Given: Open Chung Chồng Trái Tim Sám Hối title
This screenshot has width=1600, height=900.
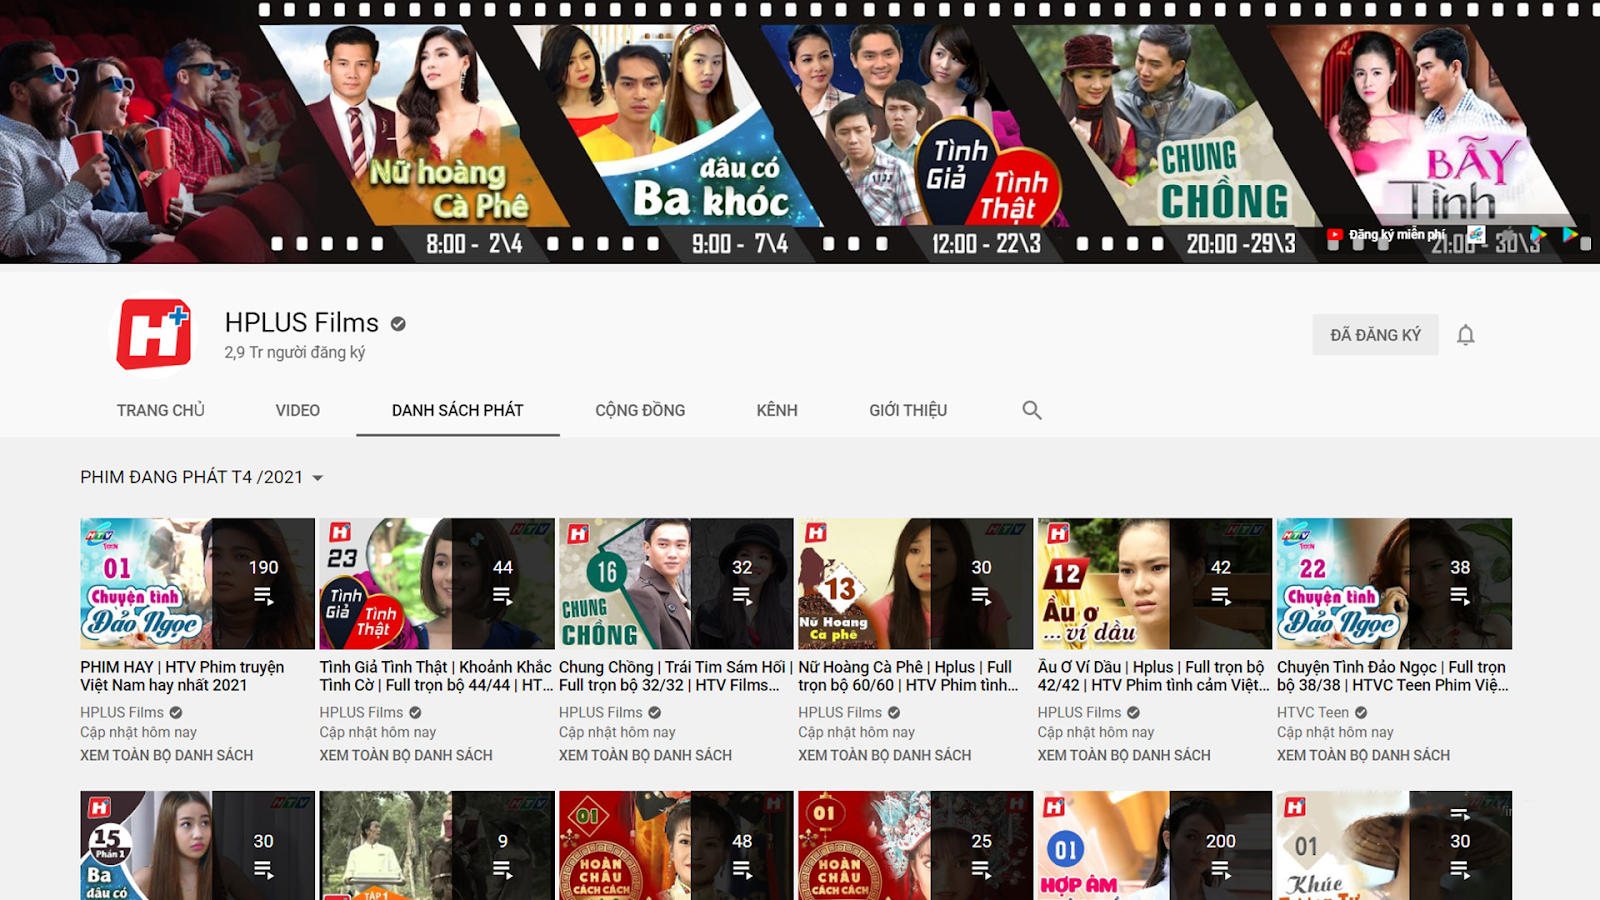Looking at the screenshot, I should tap(675, 676).
